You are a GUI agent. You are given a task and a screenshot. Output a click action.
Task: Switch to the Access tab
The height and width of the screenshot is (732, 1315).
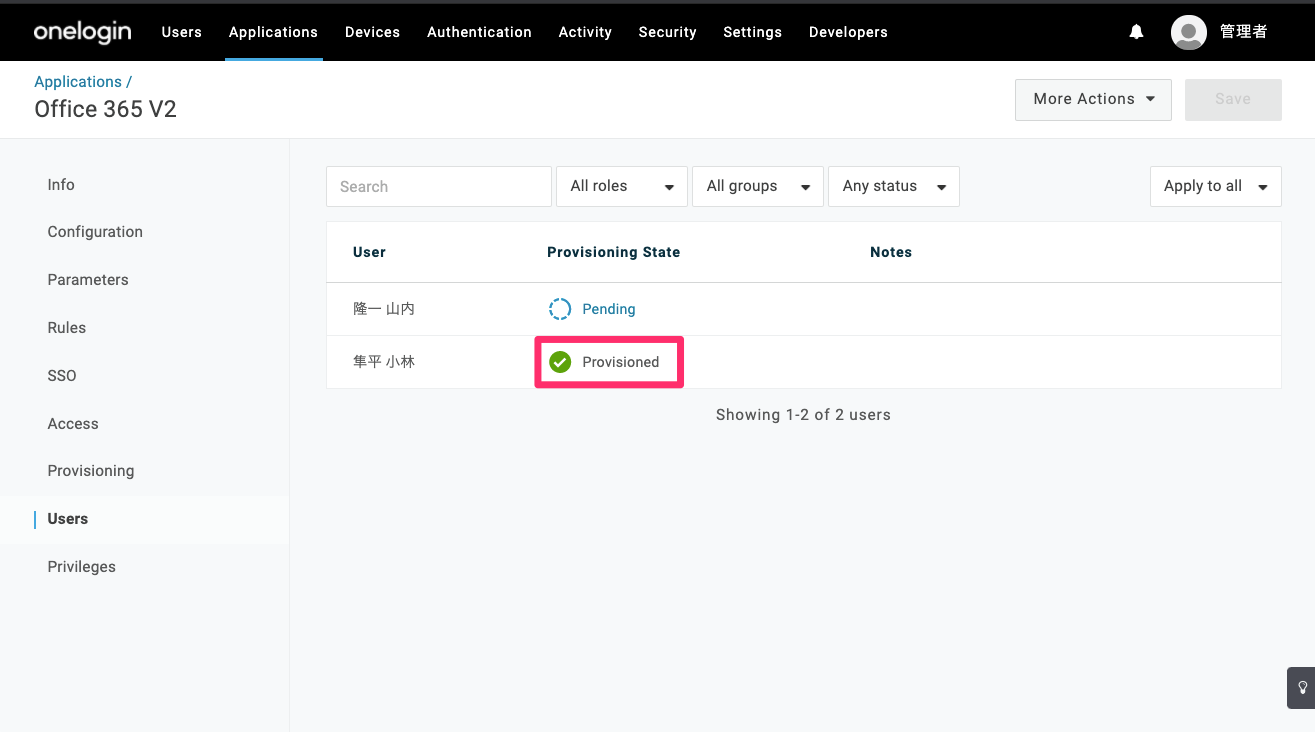pos(73,424)
